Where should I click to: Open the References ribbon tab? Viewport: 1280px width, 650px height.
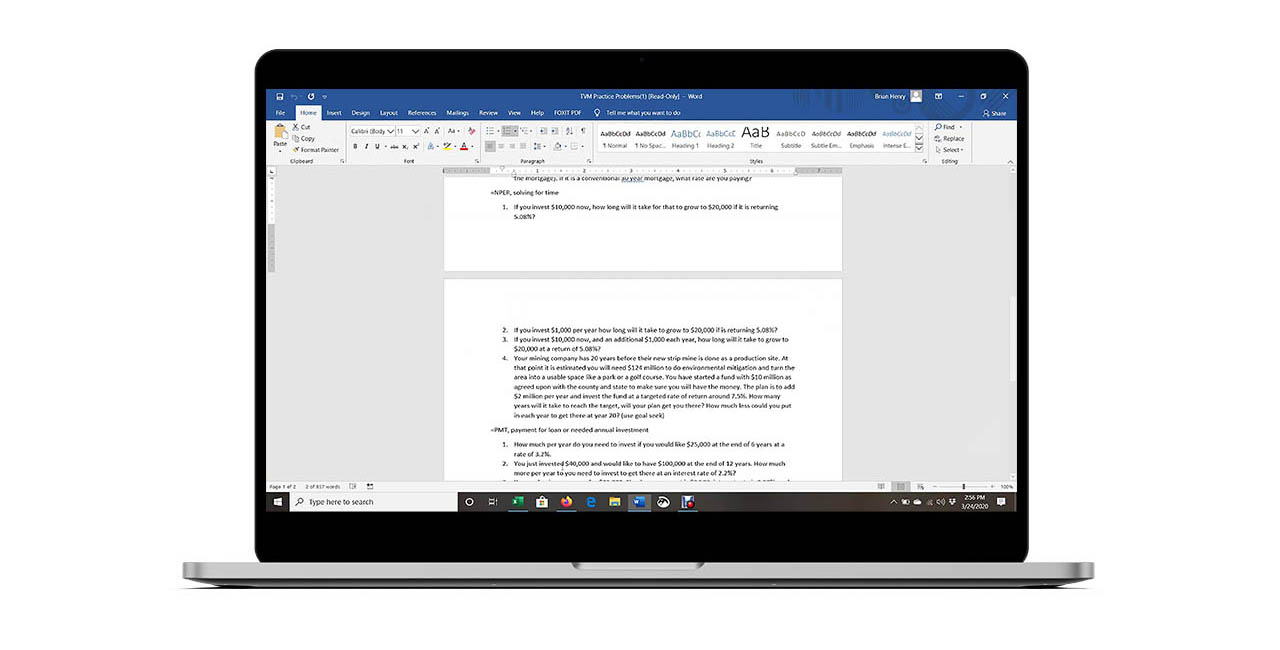(421, 113)
